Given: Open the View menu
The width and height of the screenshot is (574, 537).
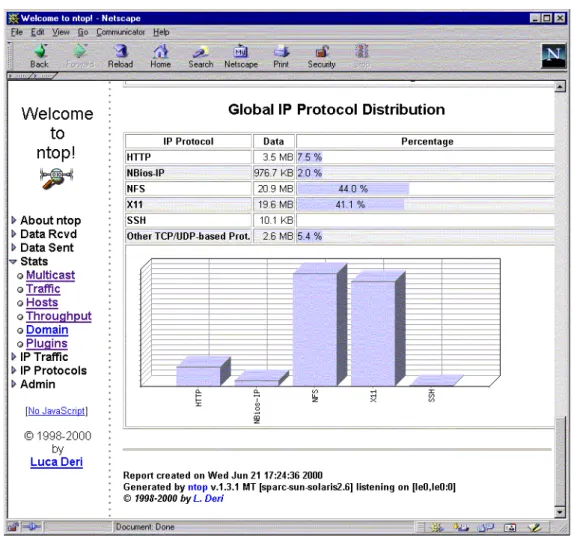Looking at the screenshot, I should click(x=60, y=32).
